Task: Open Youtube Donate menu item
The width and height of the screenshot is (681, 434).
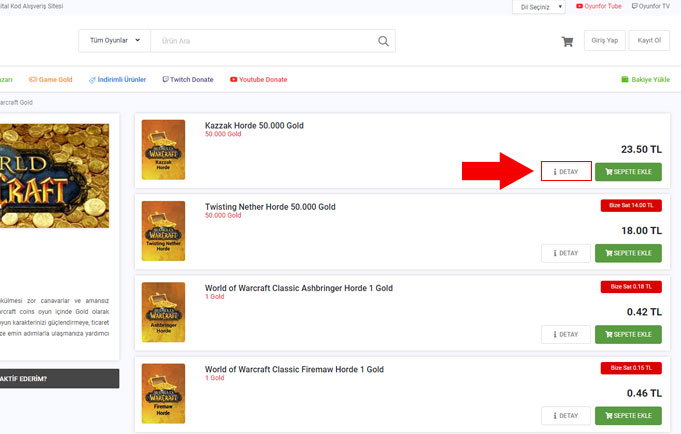Action: tap(258, 79)
